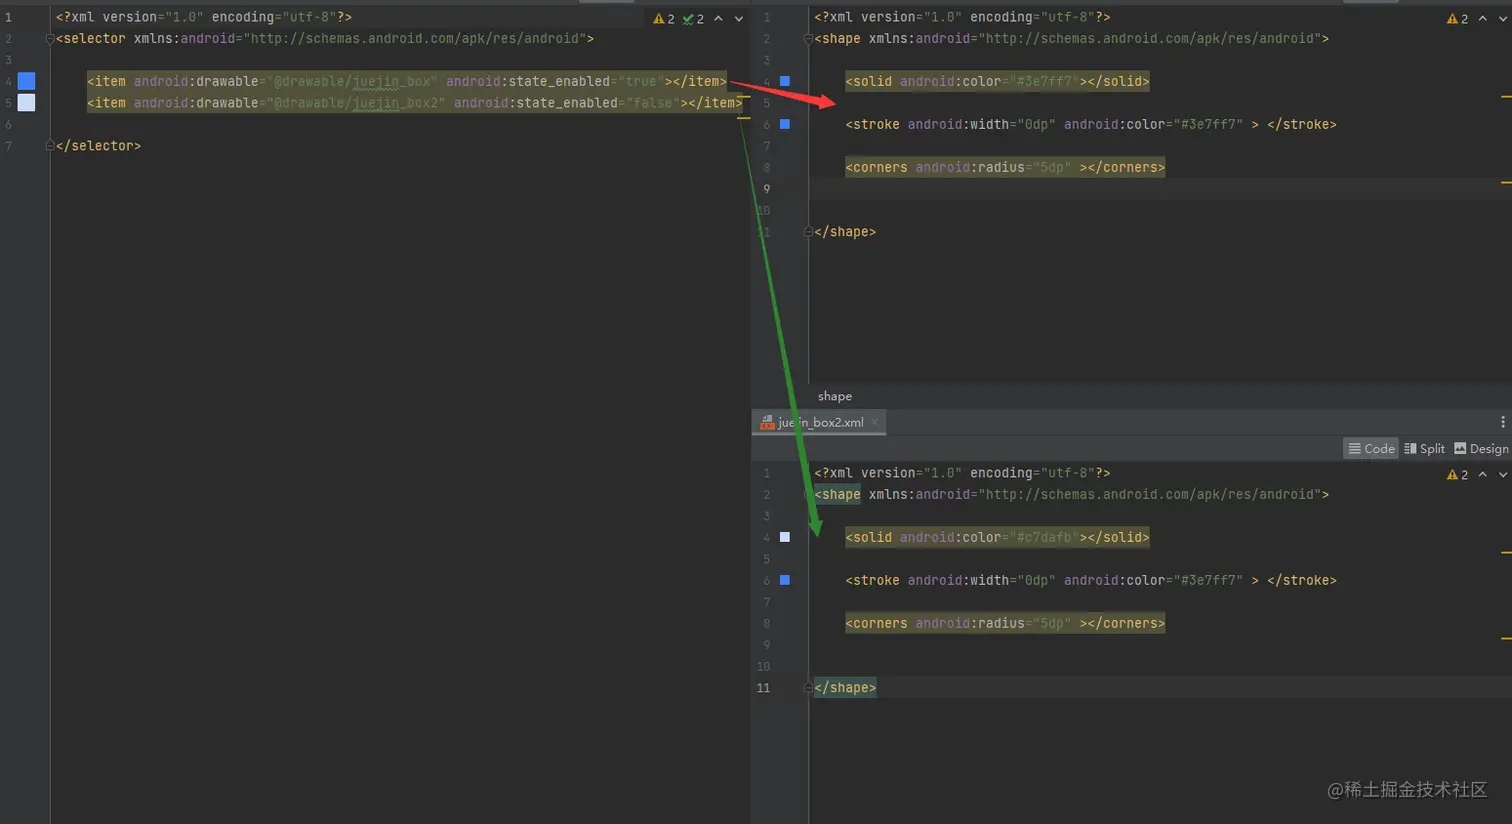1512x824 pixels.
Task: Click the green typo checkmark indicator in left editor
Action: 693,19
